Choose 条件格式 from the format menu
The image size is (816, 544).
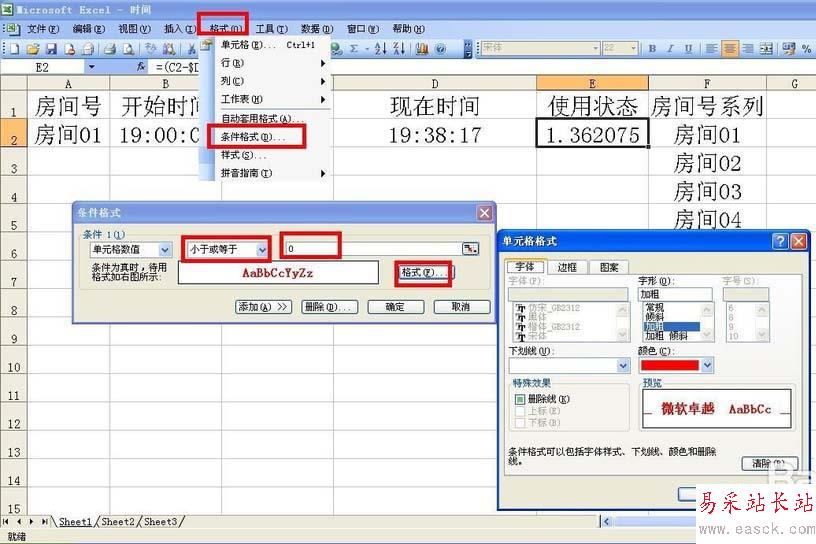253,137
